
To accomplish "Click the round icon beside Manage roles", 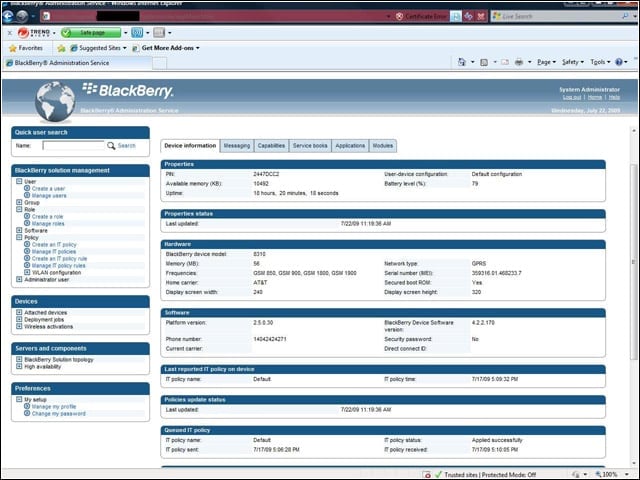I will pyautogui.click(x=27, y=223).
